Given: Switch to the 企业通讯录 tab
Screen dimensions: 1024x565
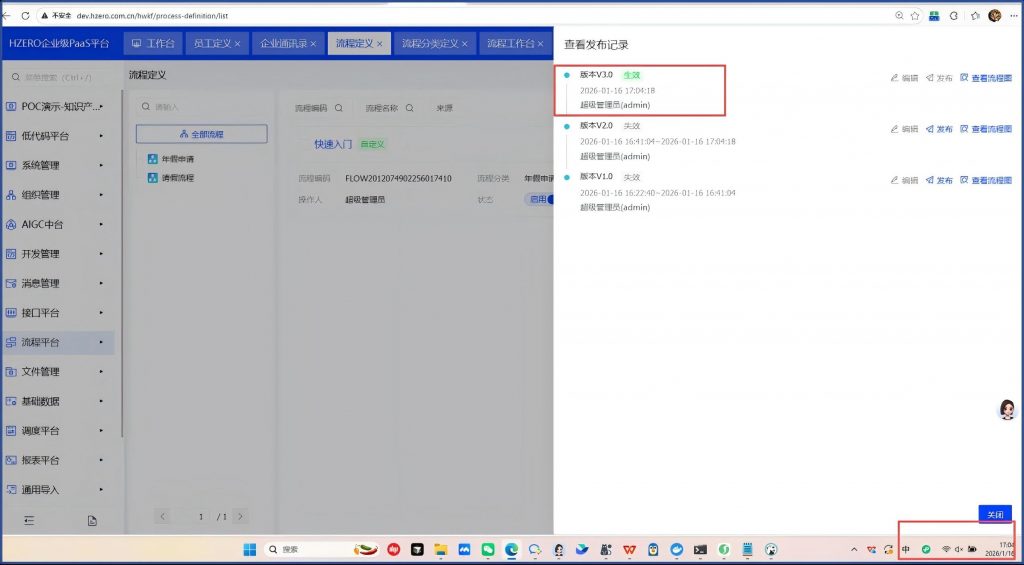Looking at the screenshot, I should (287, 44).
